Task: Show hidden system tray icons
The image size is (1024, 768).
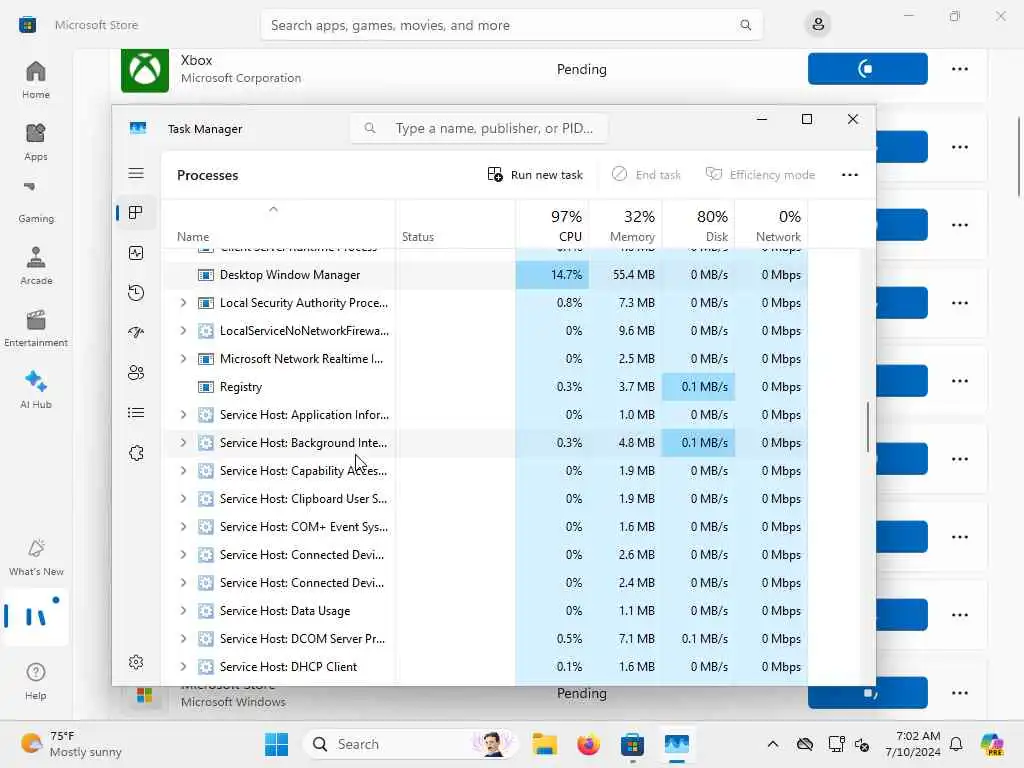Action: click(773, 744)
